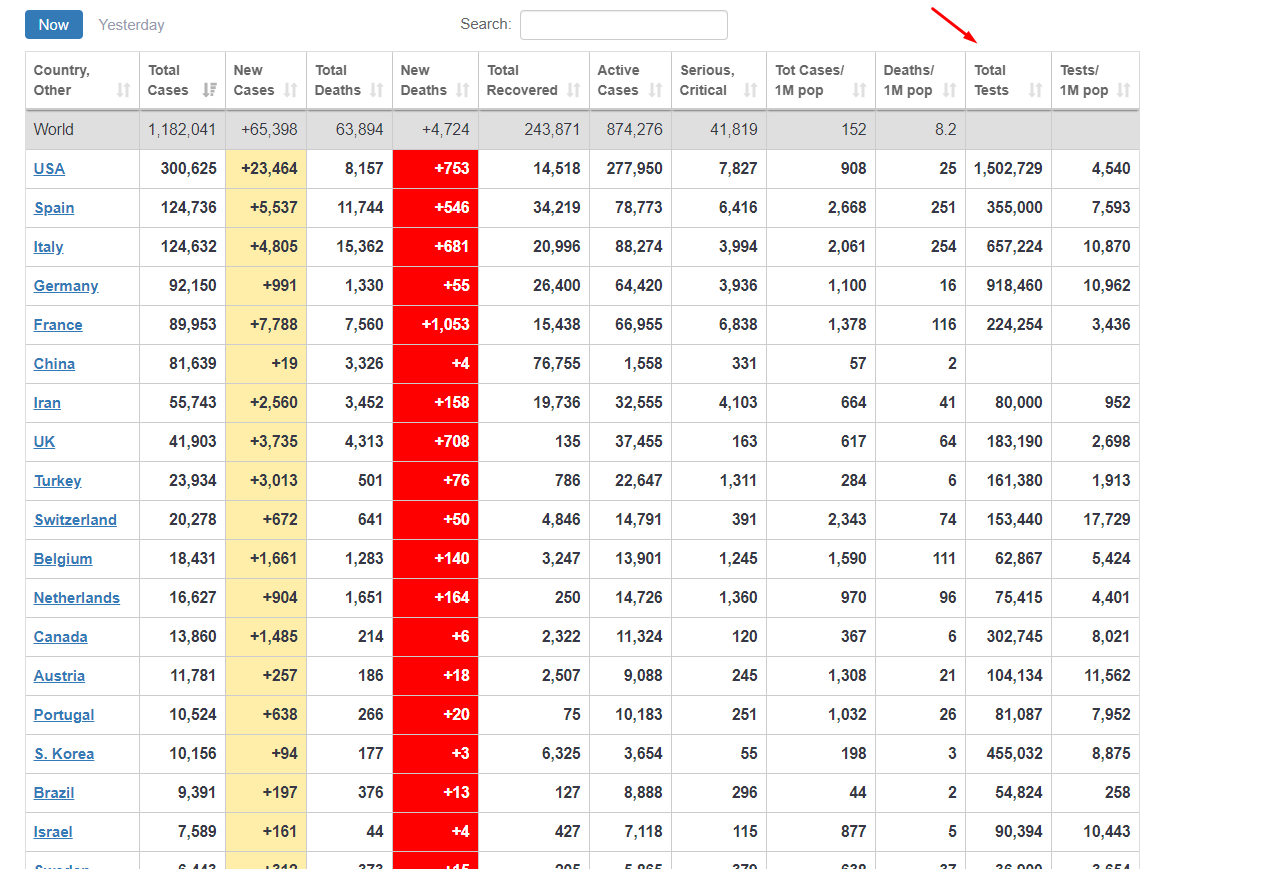Open the Netherlands country link
Viewport: 1261px width, 869px height.
click(77, 597)
